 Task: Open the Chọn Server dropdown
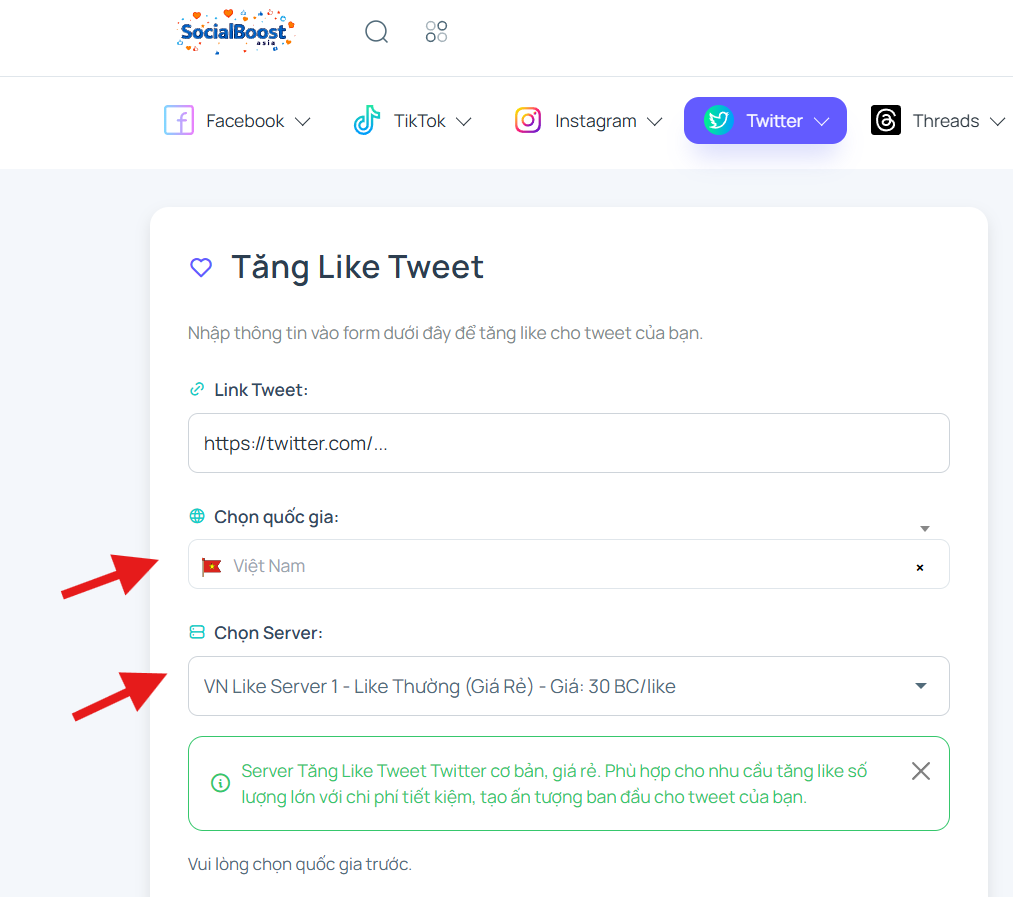point(569,686)
